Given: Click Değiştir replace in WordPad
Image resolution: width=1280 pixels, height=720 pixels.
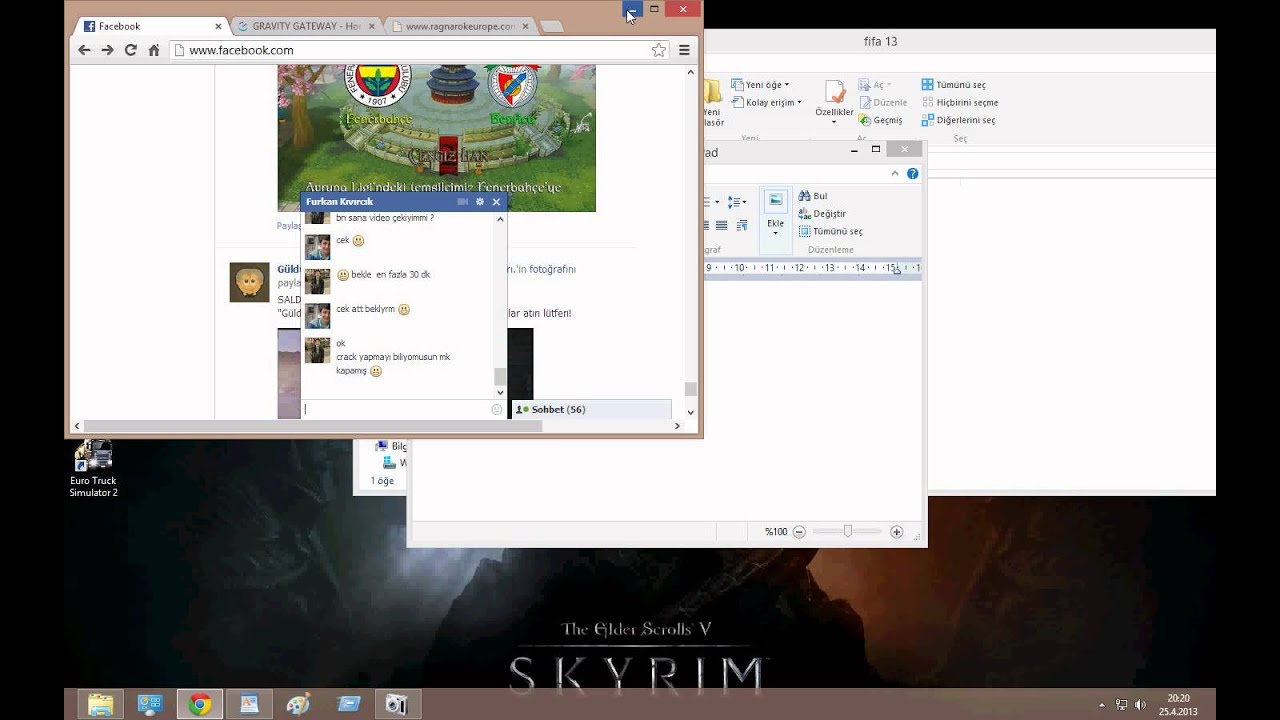Looking at the screenshot, I should 822,214.
